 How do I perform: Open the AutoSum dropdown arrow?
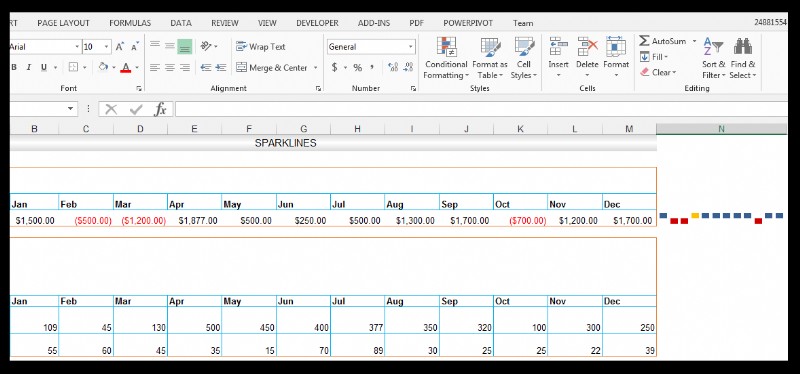tap(694, 41)
